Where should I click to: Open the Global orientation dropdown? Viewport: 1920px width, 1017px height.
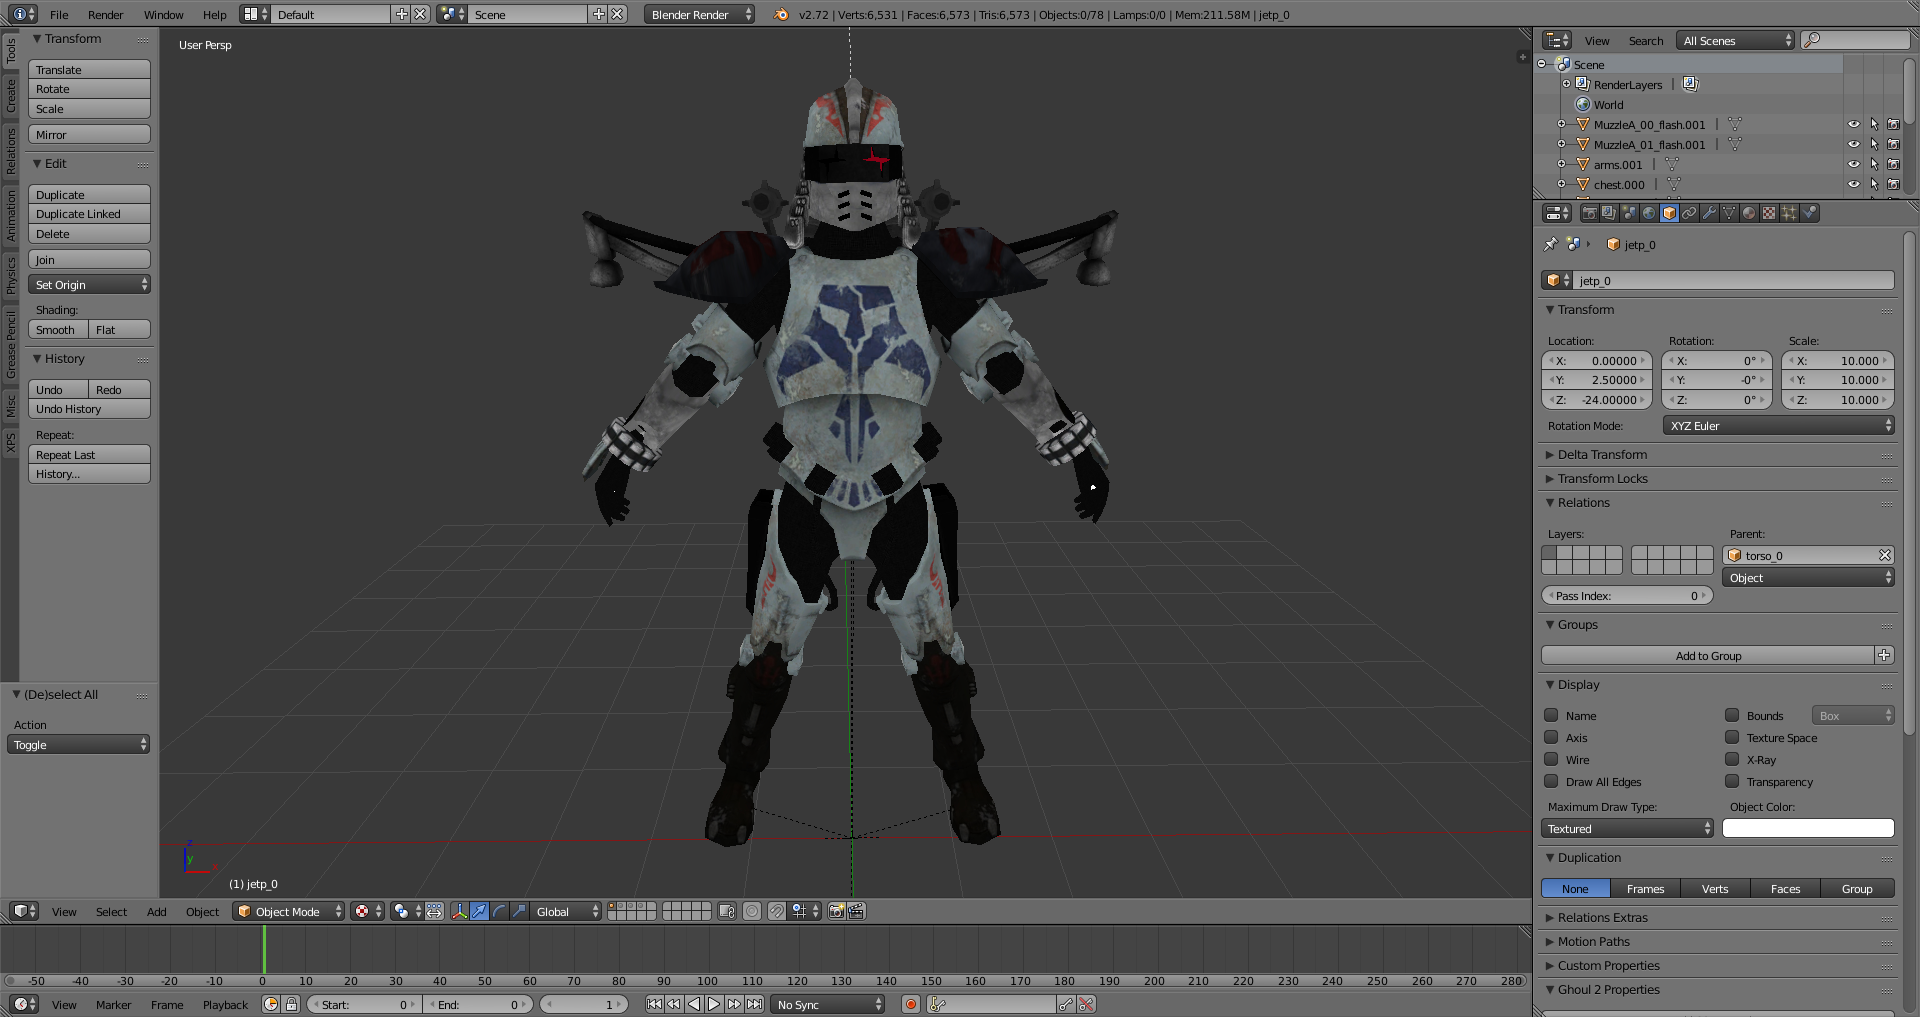(x=566, y=911)
